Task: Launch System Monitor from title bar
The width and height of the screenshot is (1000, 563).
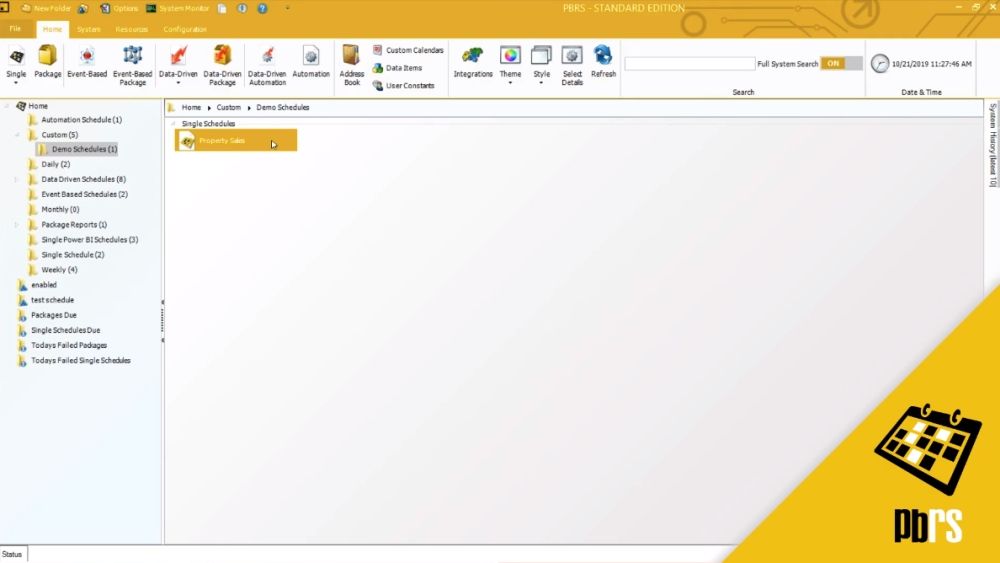Action: point(178,8)
